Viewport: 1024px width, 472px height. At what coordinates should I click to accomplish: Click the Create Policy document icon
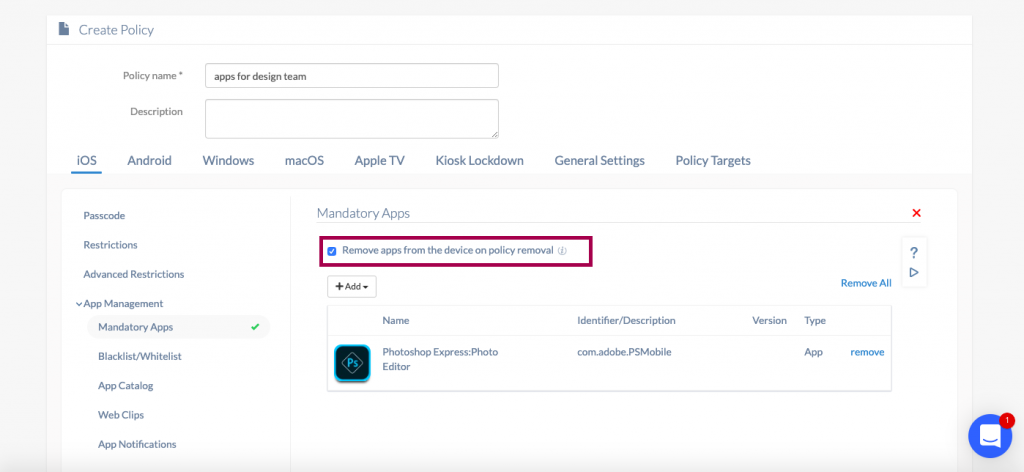coord(64,29)
